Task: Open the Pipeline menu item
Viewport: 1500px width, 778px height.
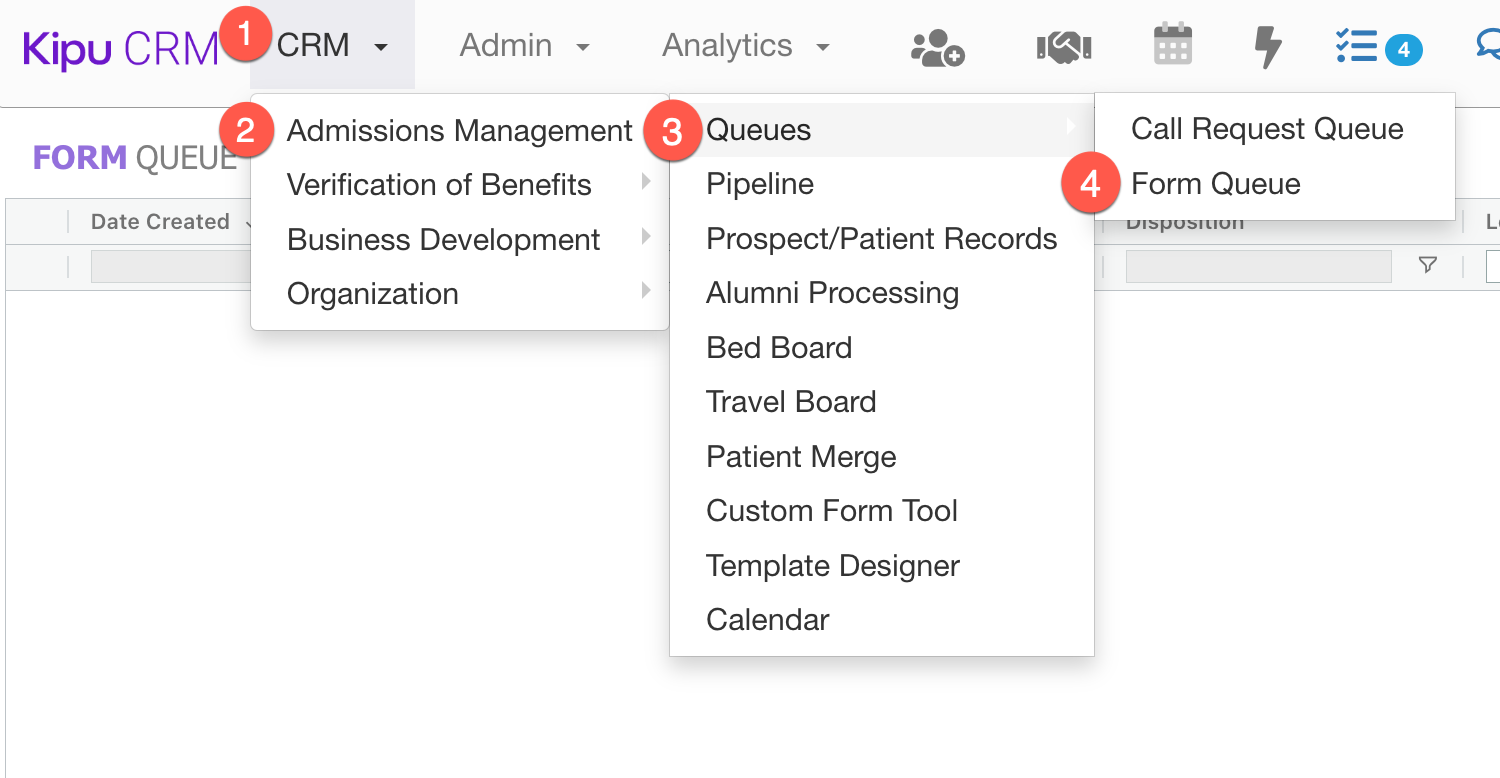Action: (x=760, y=184)
